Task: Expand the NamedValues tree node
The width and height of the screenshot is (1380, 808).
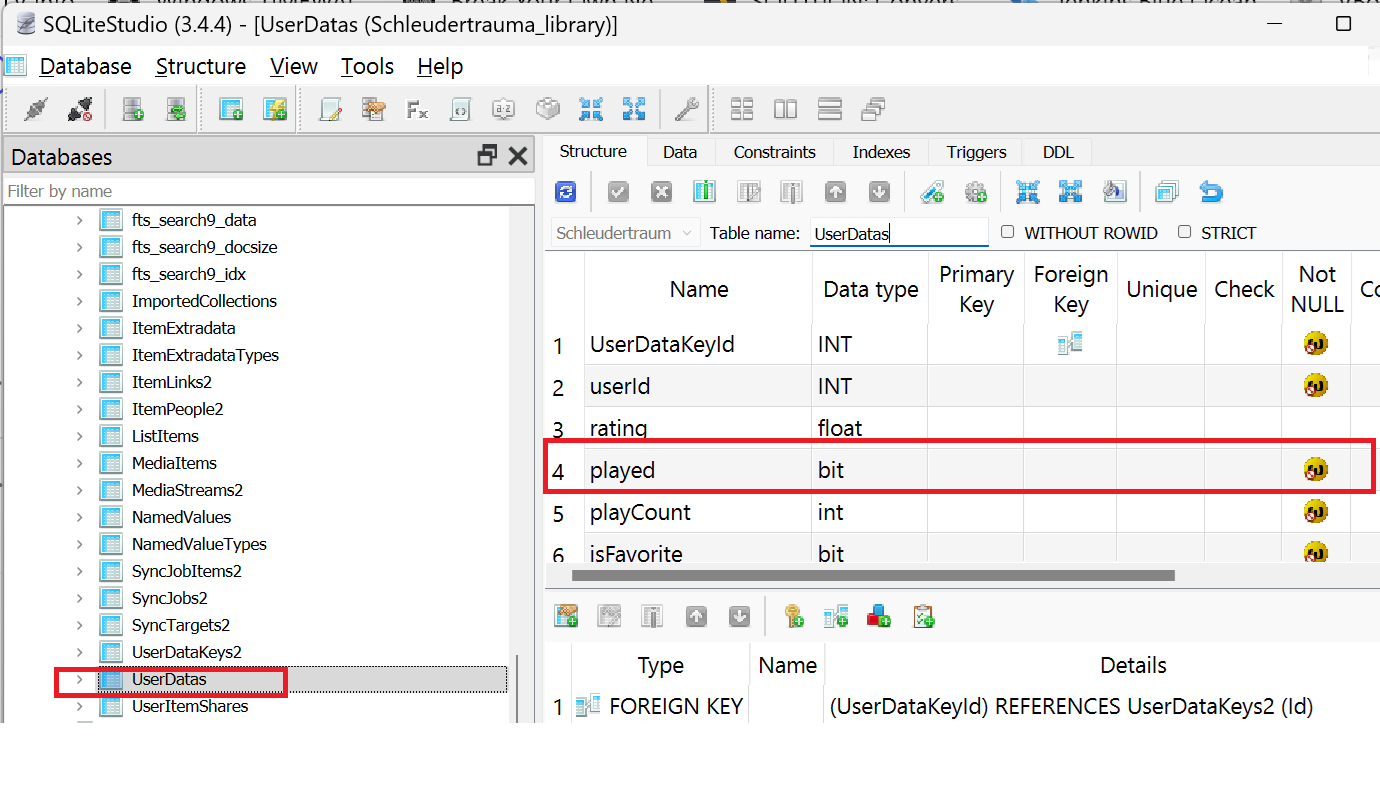Action: 80,517
